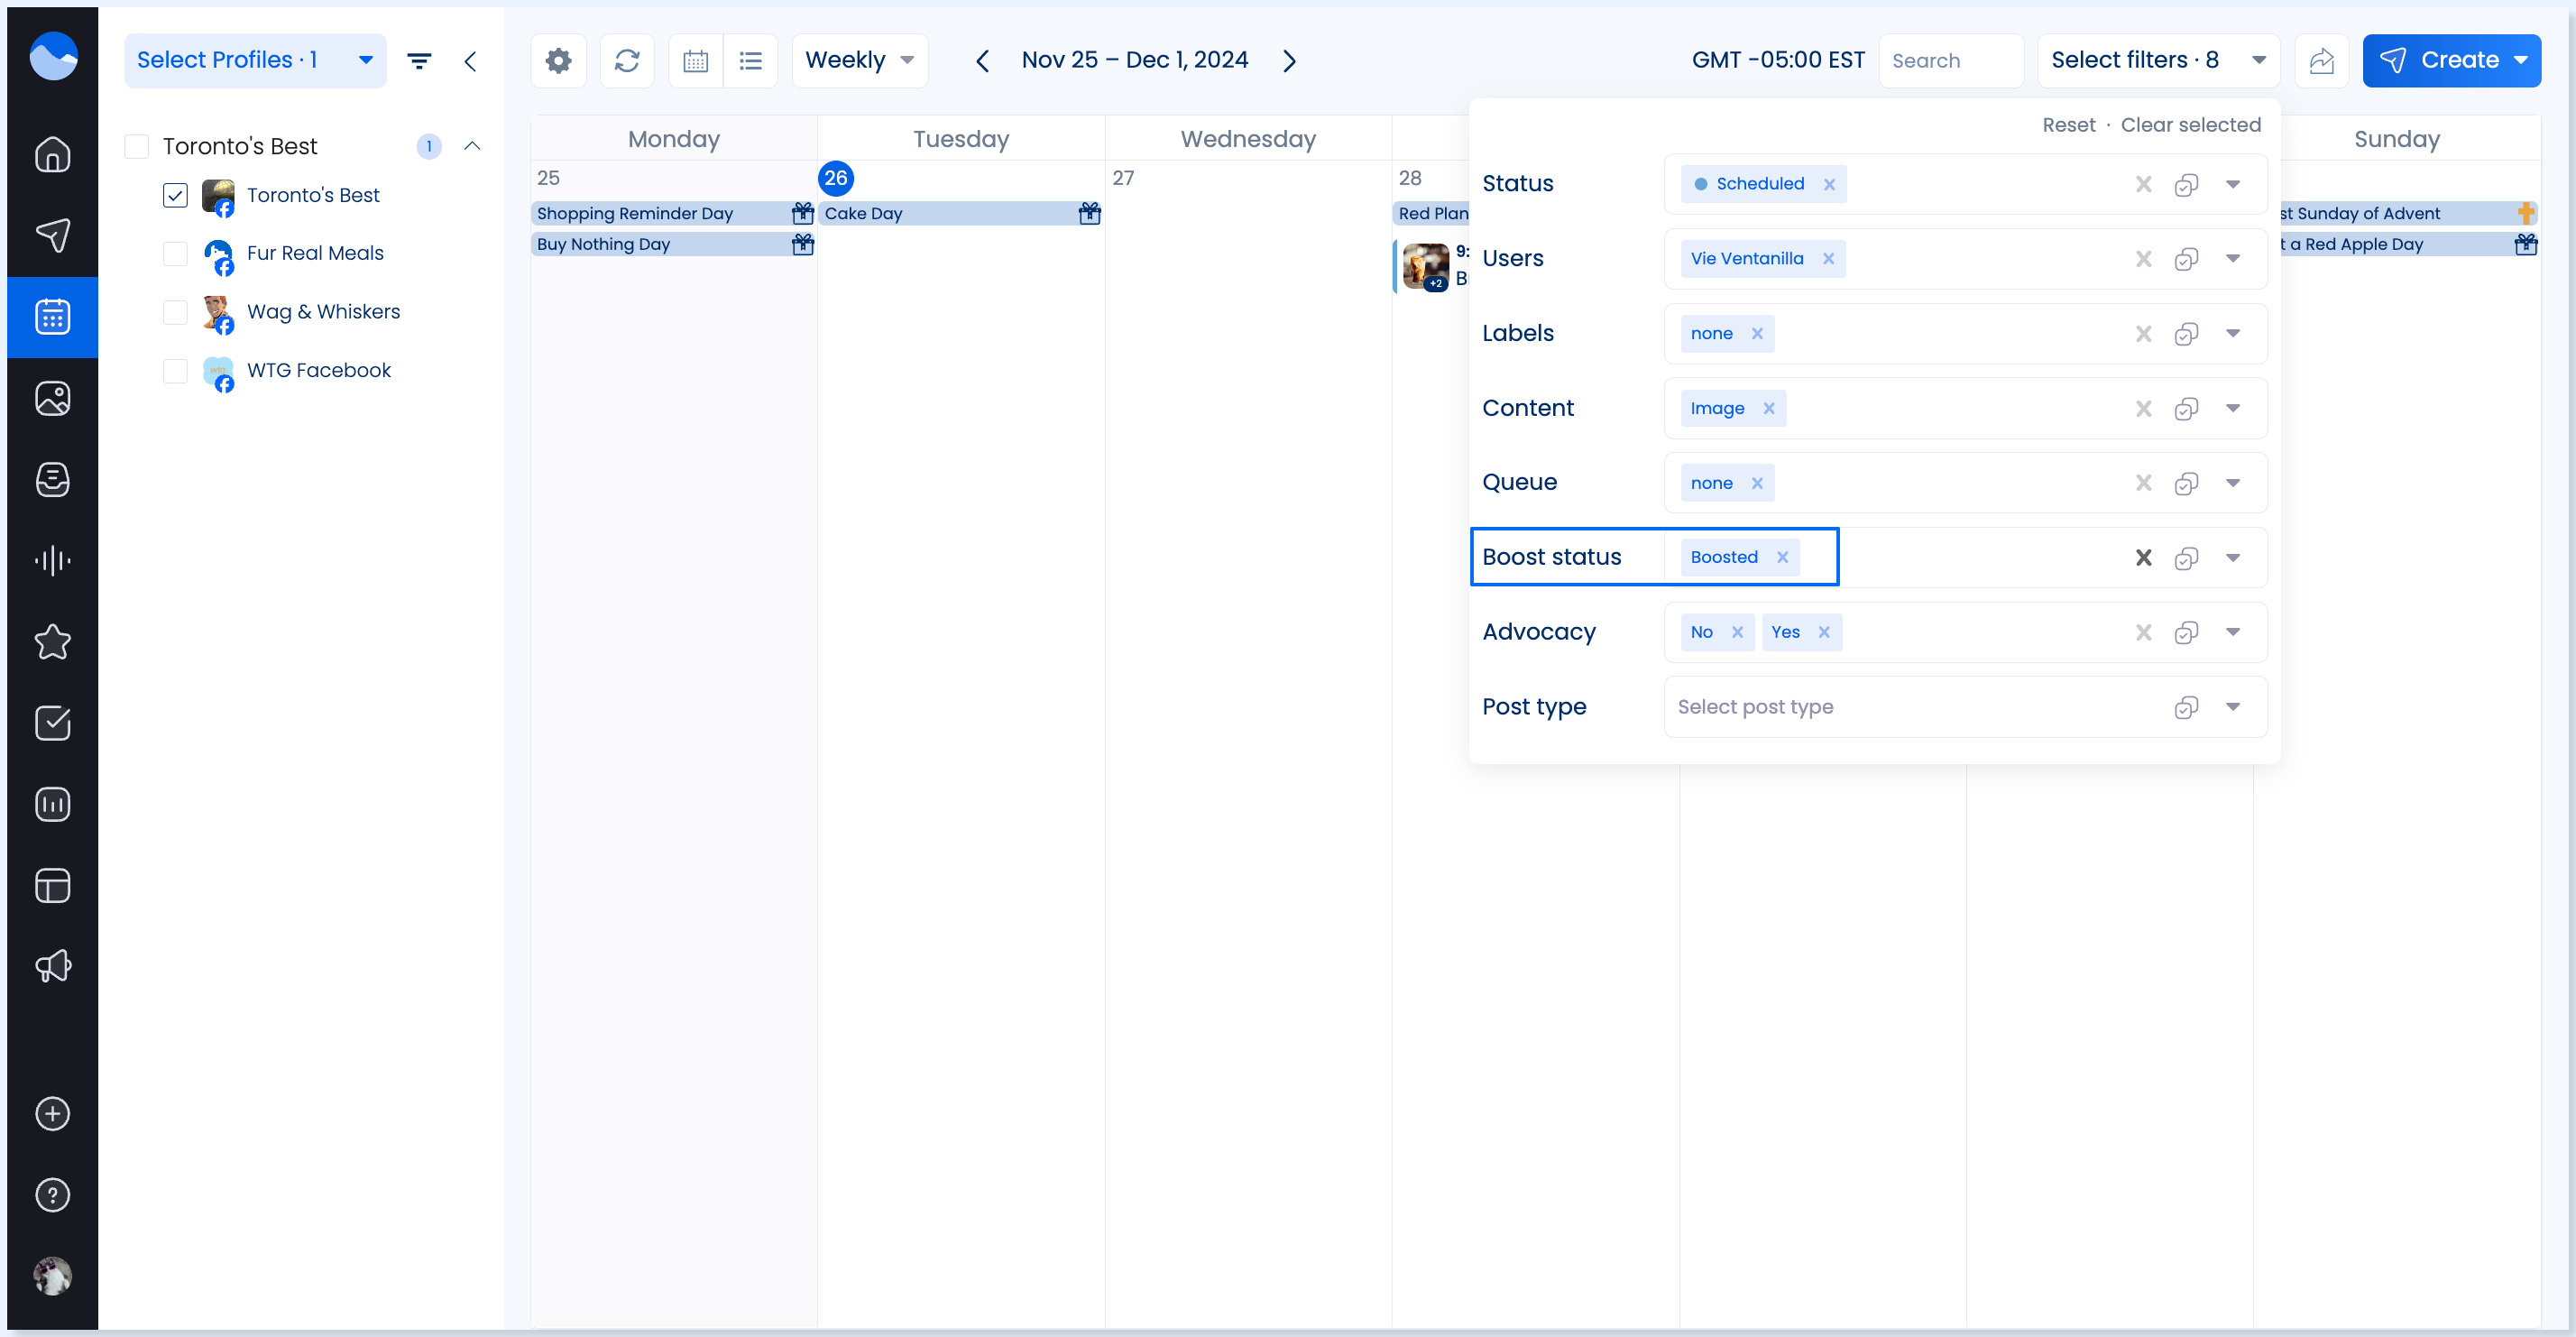Open Cake Day event on Tuesday

(961, 213)
